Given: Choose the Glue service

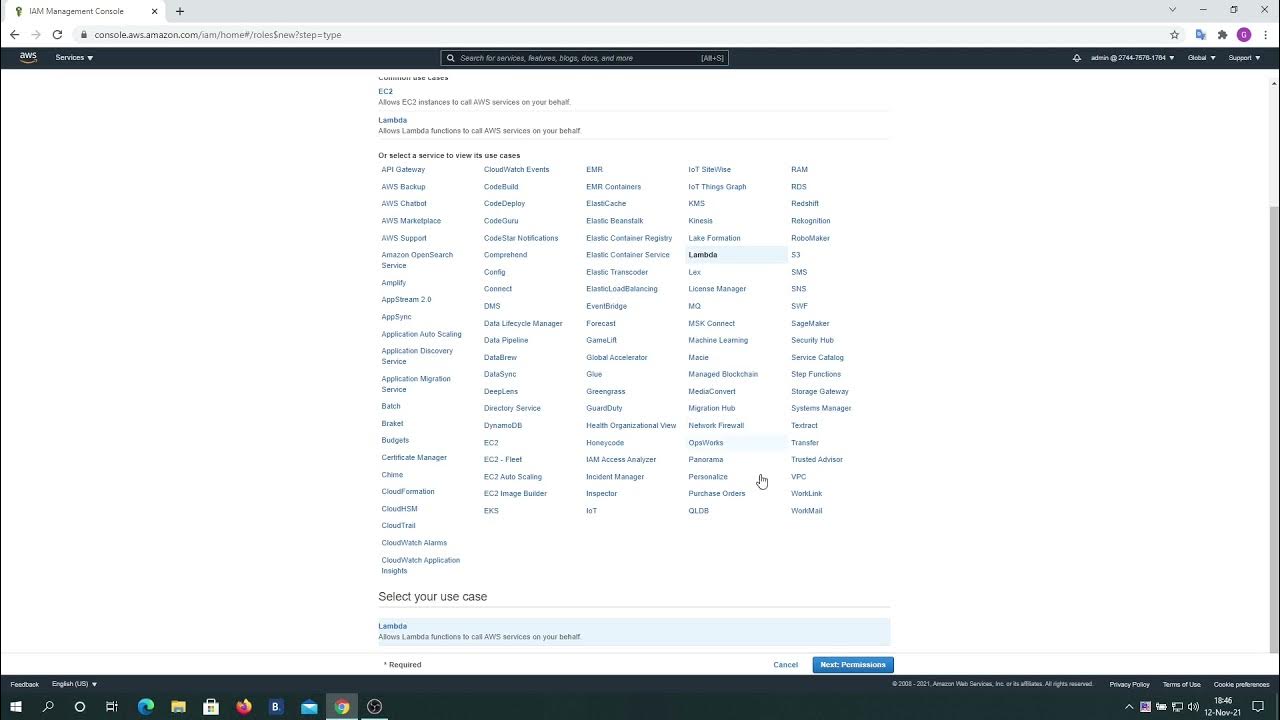Looking at the screenshot, I should 594,375.
